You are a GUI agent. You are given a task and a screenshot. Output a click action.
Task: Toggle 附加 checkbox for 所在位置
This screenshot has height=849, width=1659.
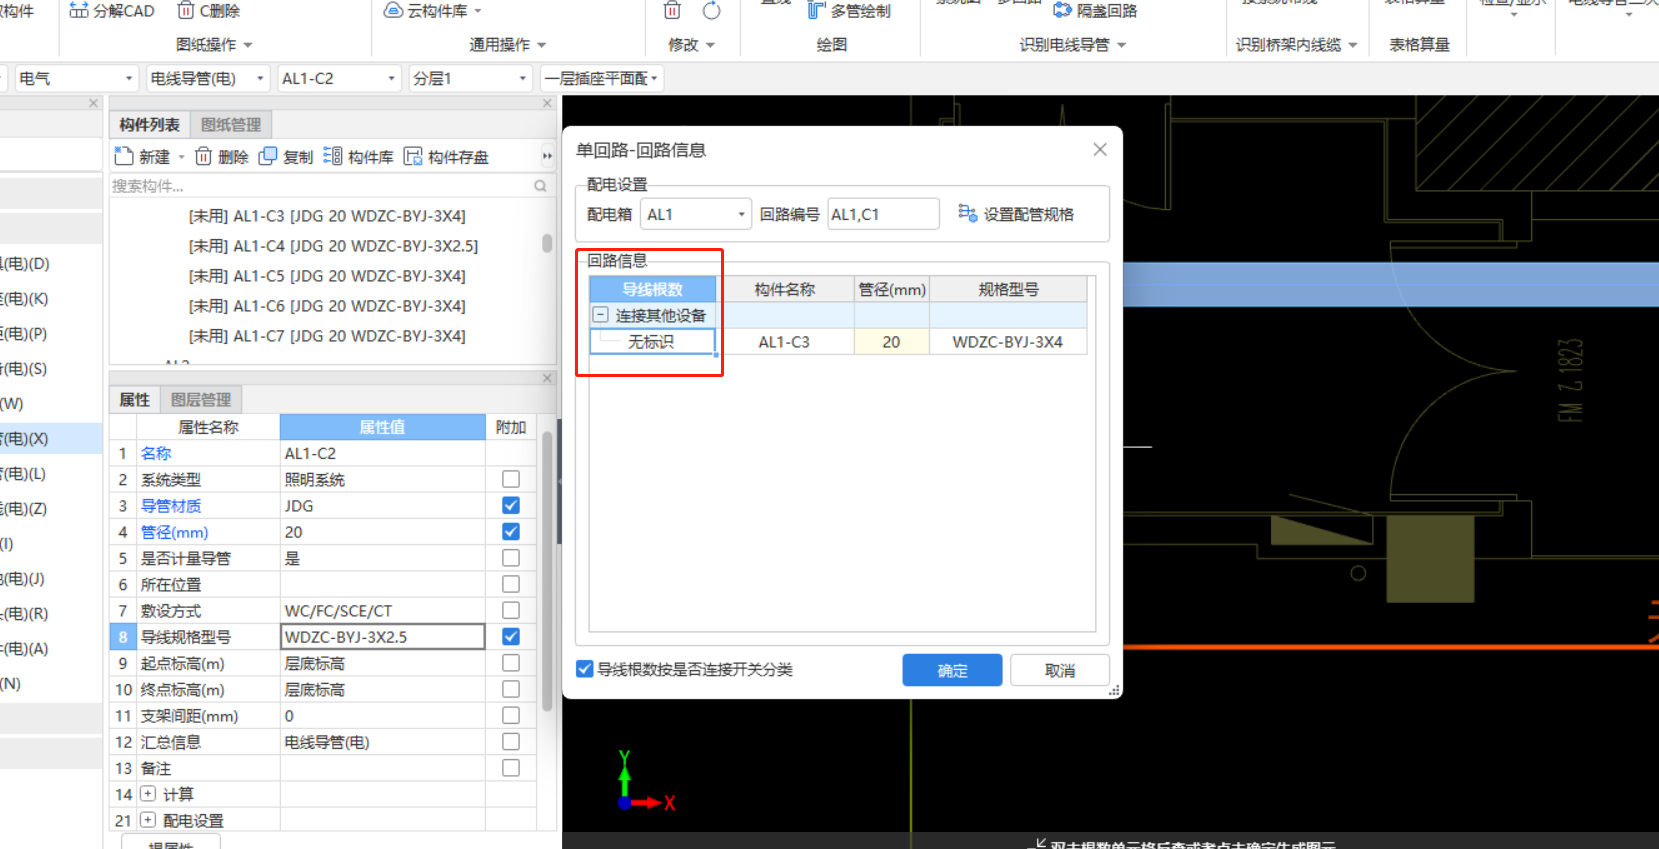pos(511,584)
